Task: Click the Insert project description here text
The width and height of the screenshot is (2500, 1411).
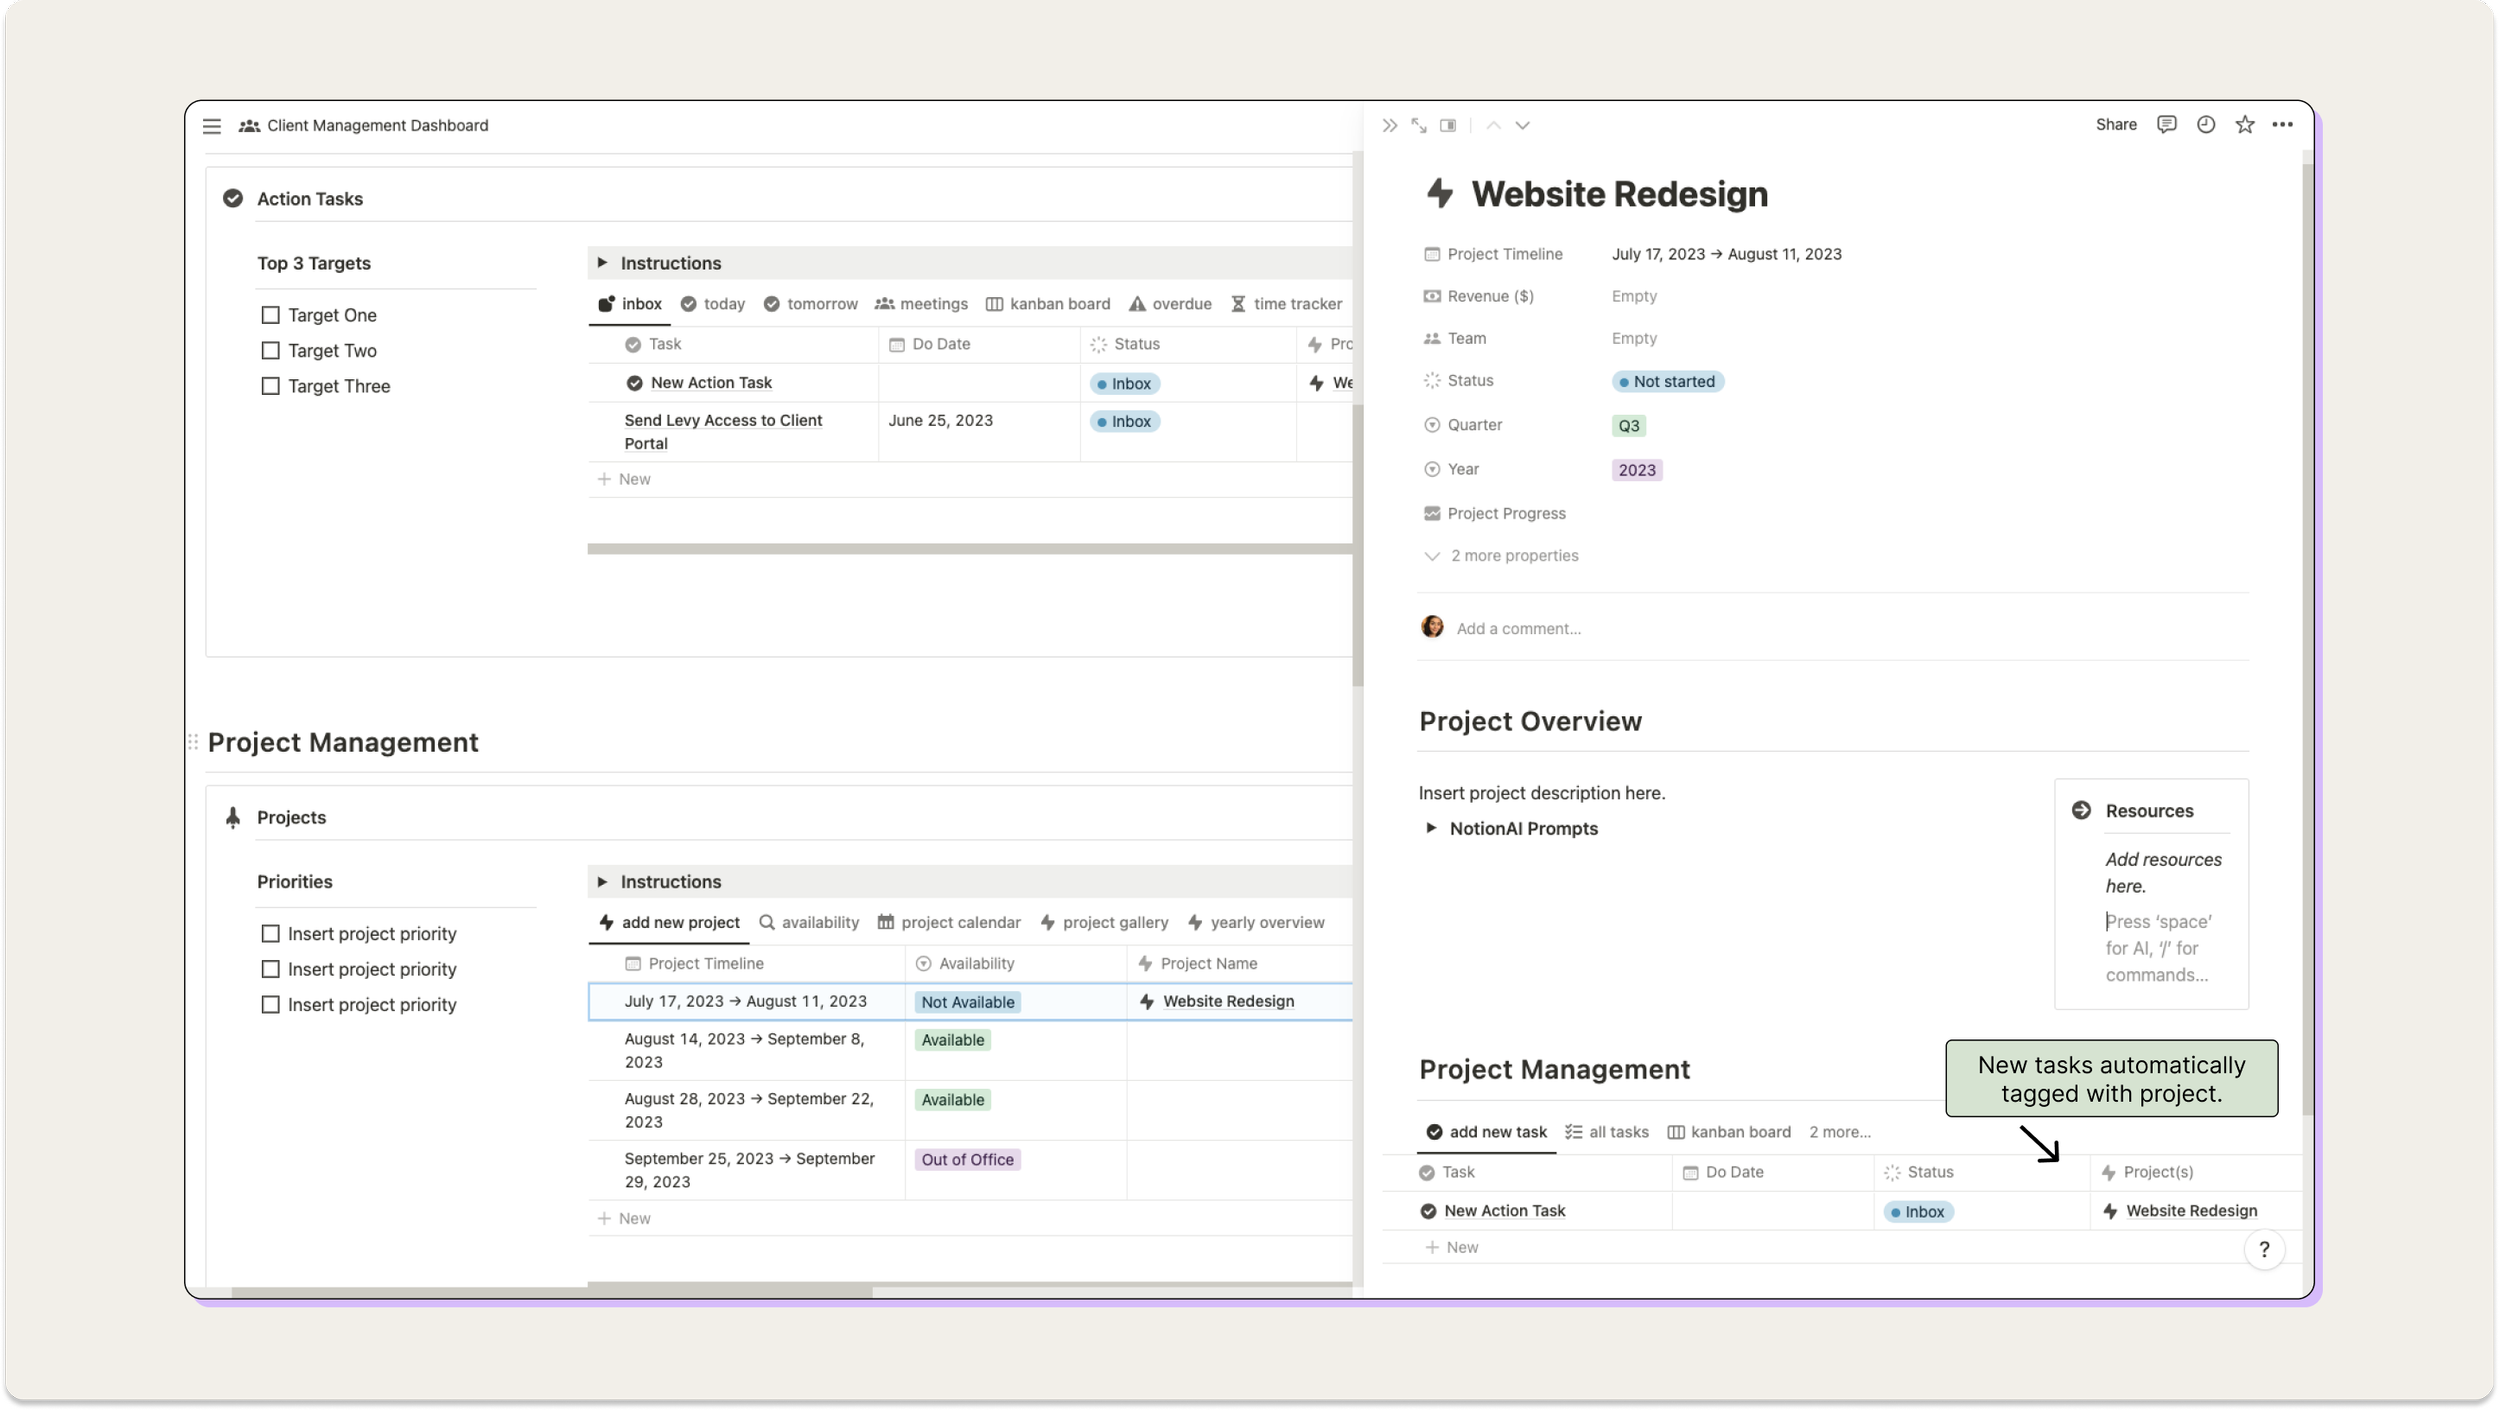Action: 1541,793
